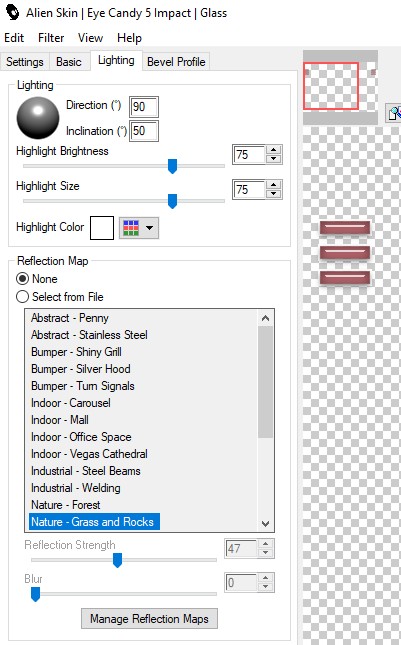Open the highlight color grid picker

(131, 227)
